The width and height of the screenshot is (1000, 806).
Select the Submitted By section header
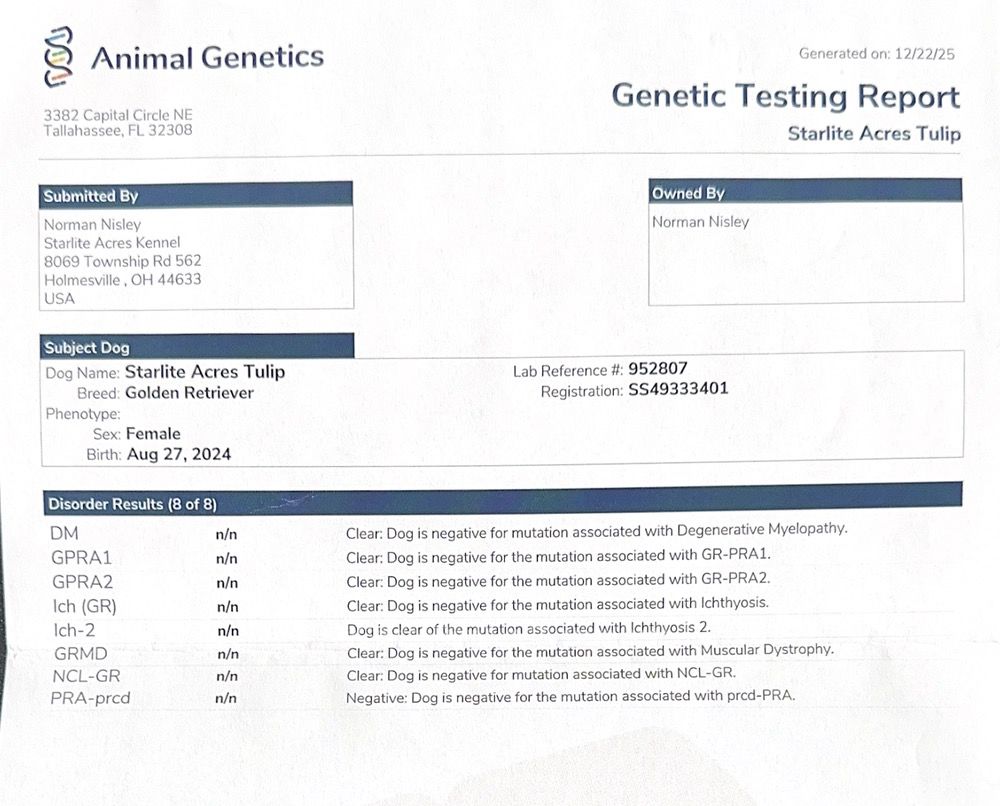pos(91,196)
